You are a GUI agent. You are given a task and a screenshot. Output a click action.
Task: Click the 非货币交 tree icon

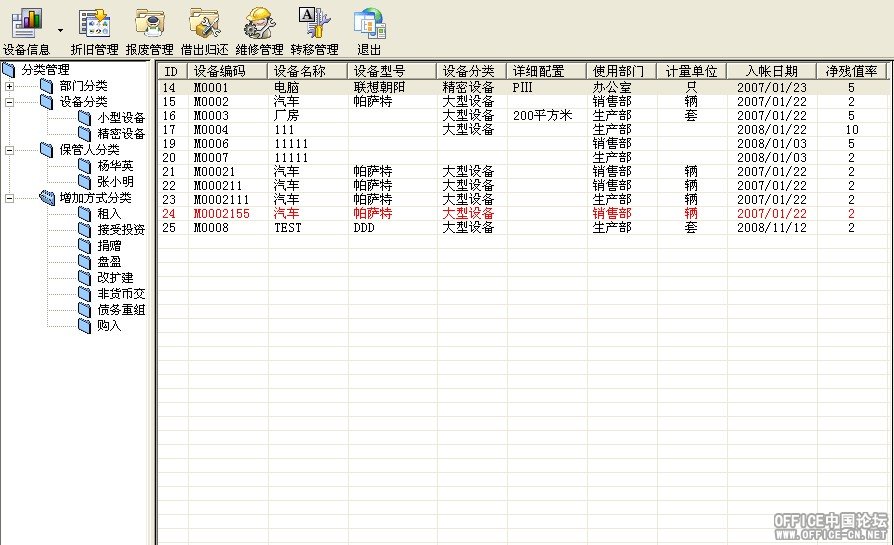(84, 294)
